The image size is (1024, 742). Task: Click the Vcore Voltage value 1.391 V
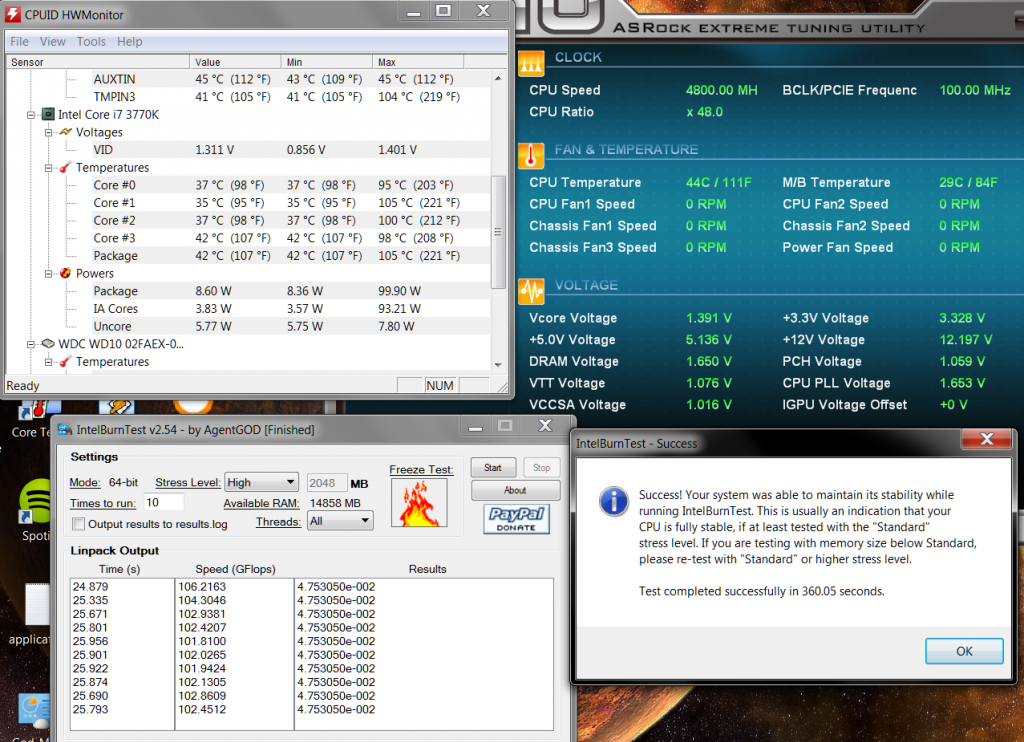pyautogui.click(x=709, y=318)
